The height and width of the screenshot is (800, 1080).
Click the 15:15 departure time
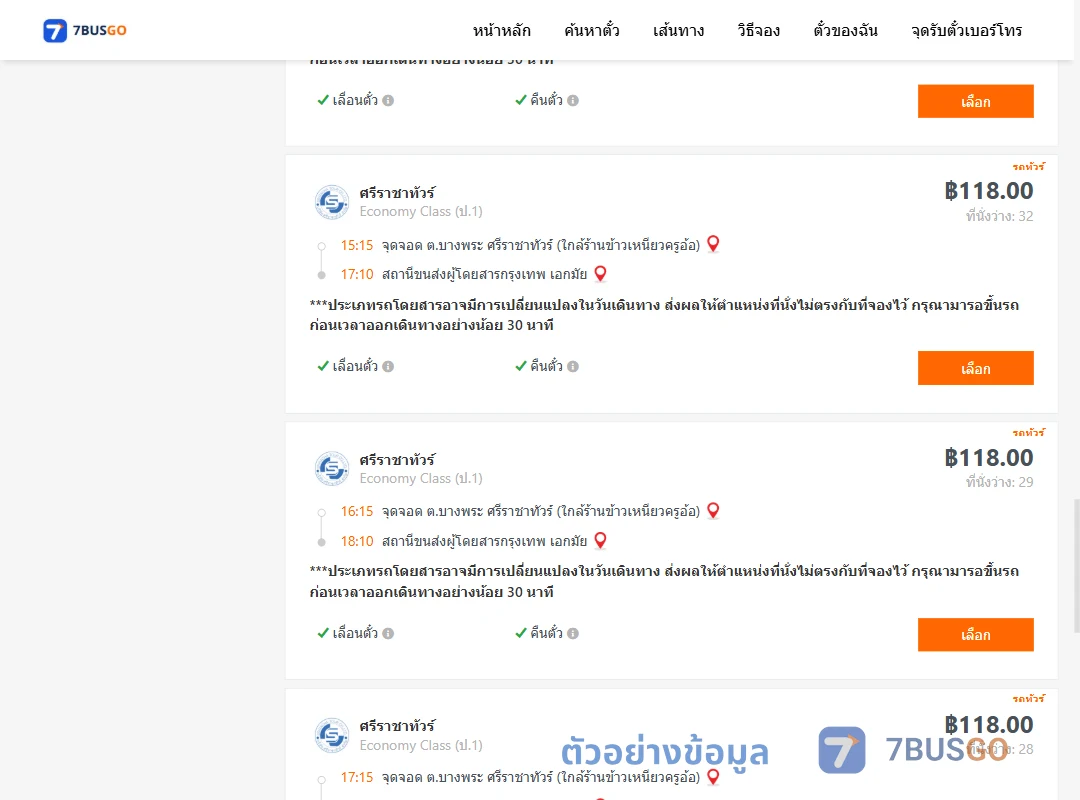(x=357, y=245)
